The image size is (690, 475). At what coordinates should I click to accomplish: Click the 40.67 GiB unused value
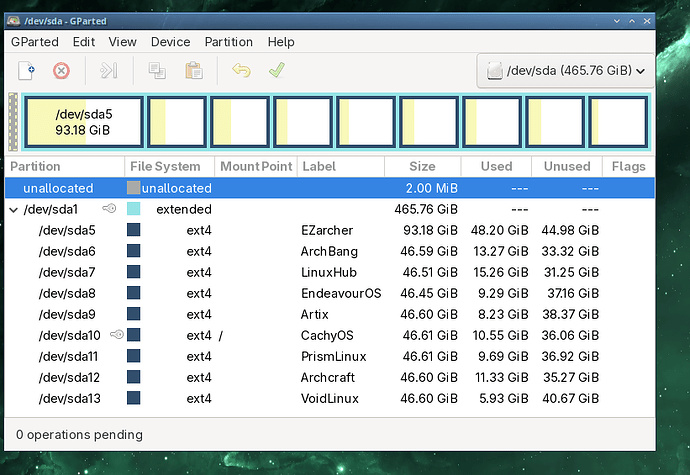tap(570, 398)
